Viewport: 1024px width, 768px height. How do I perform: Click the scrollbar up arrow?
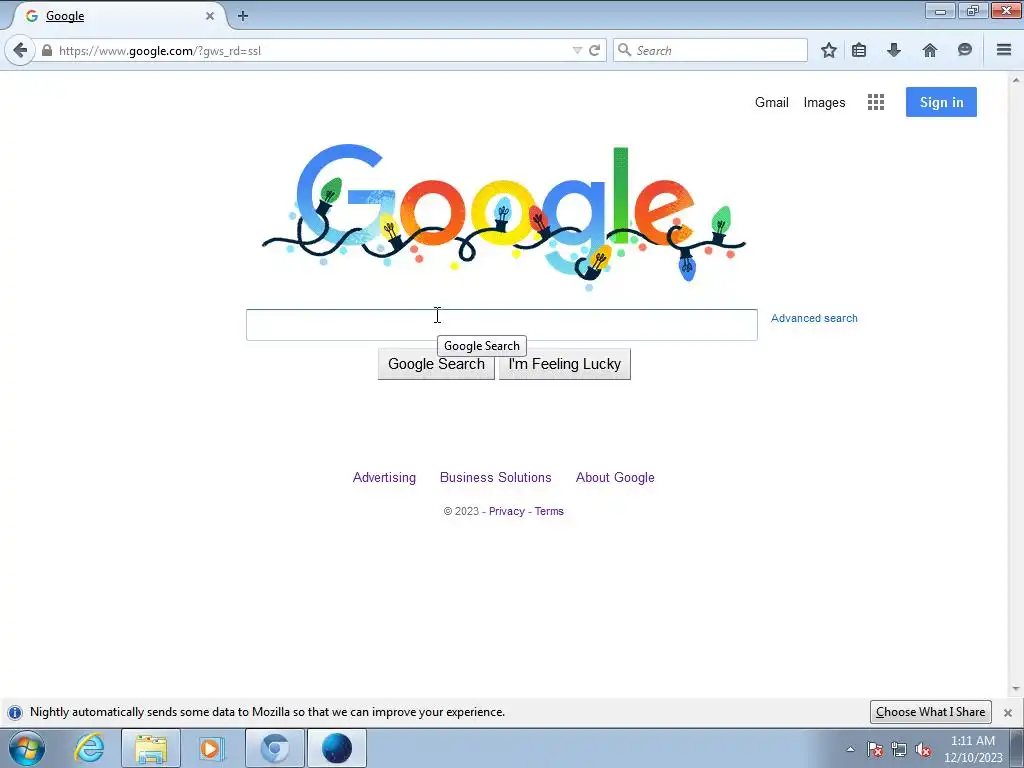pyautogui.click(x=1016, y=80)
